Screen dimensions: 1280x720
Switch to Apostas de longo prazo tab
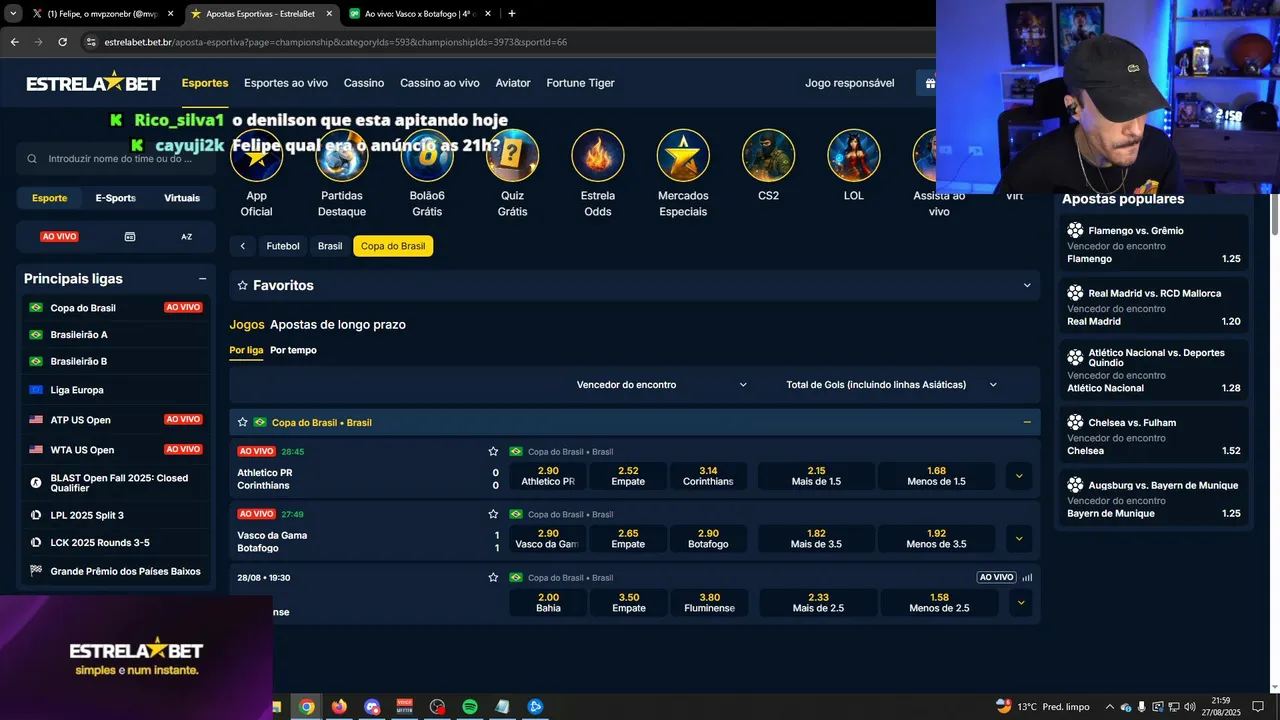tap(338, 325)
